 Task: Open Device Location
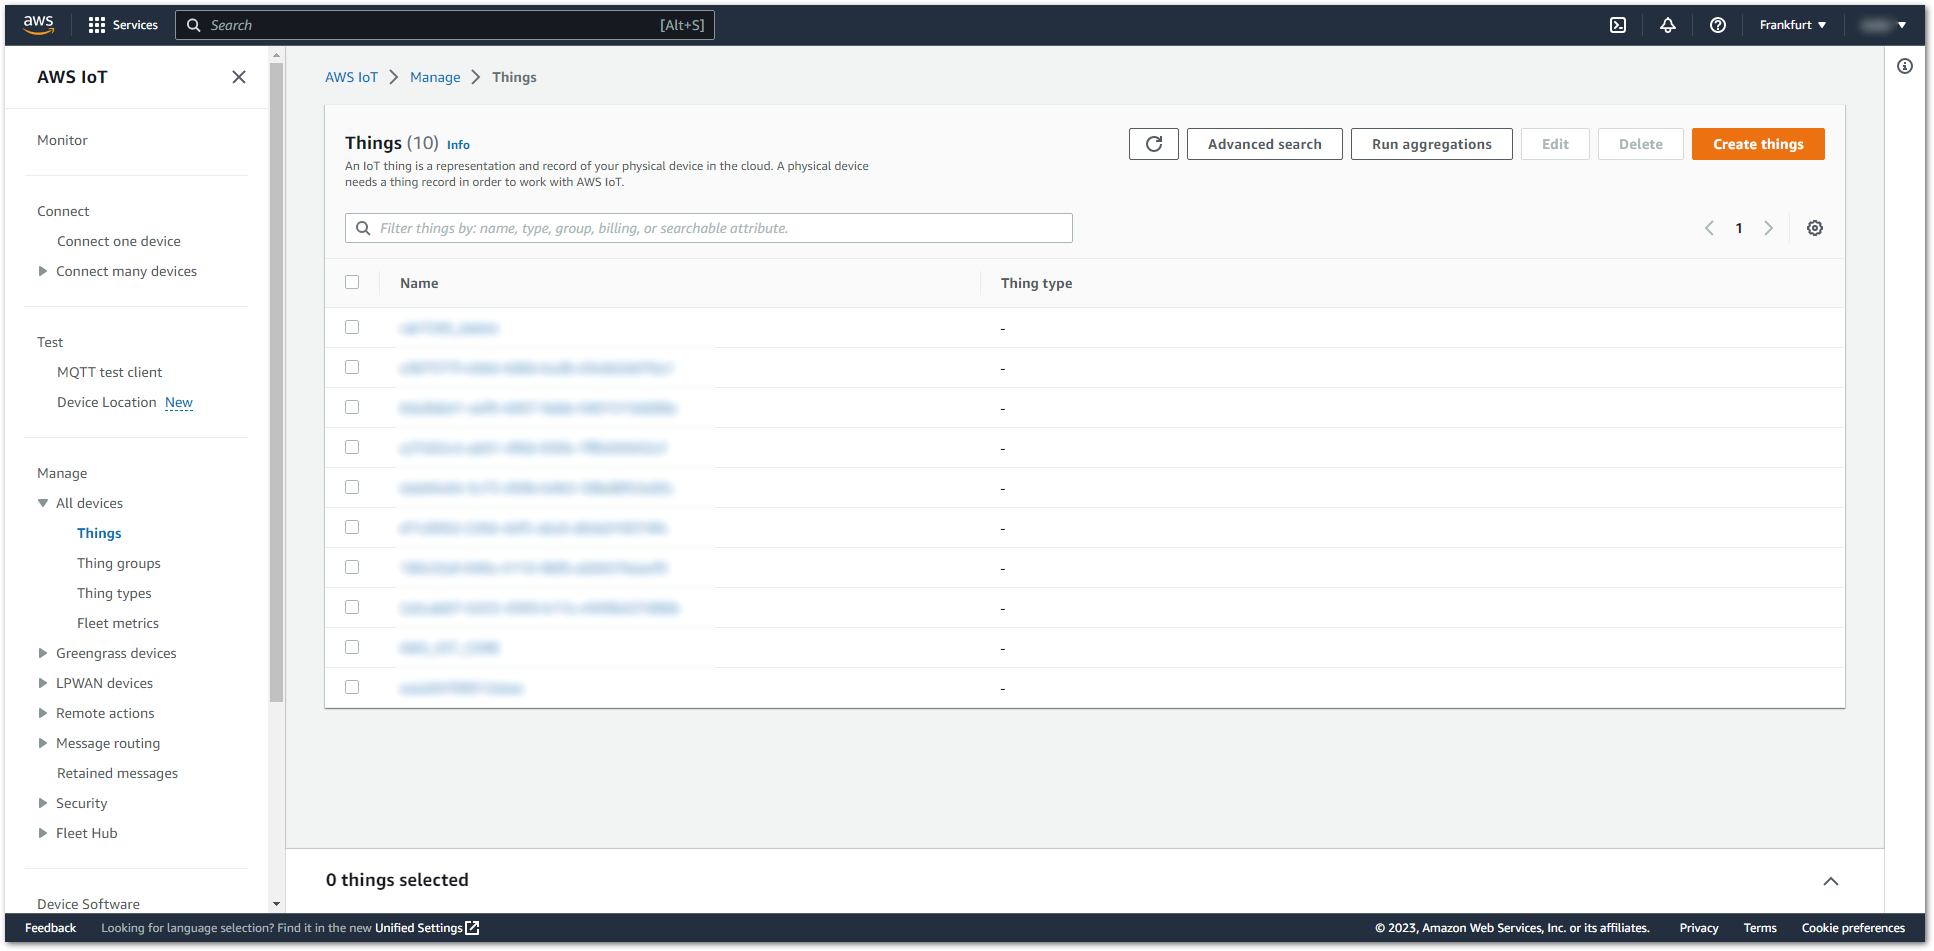click(107, 402)
